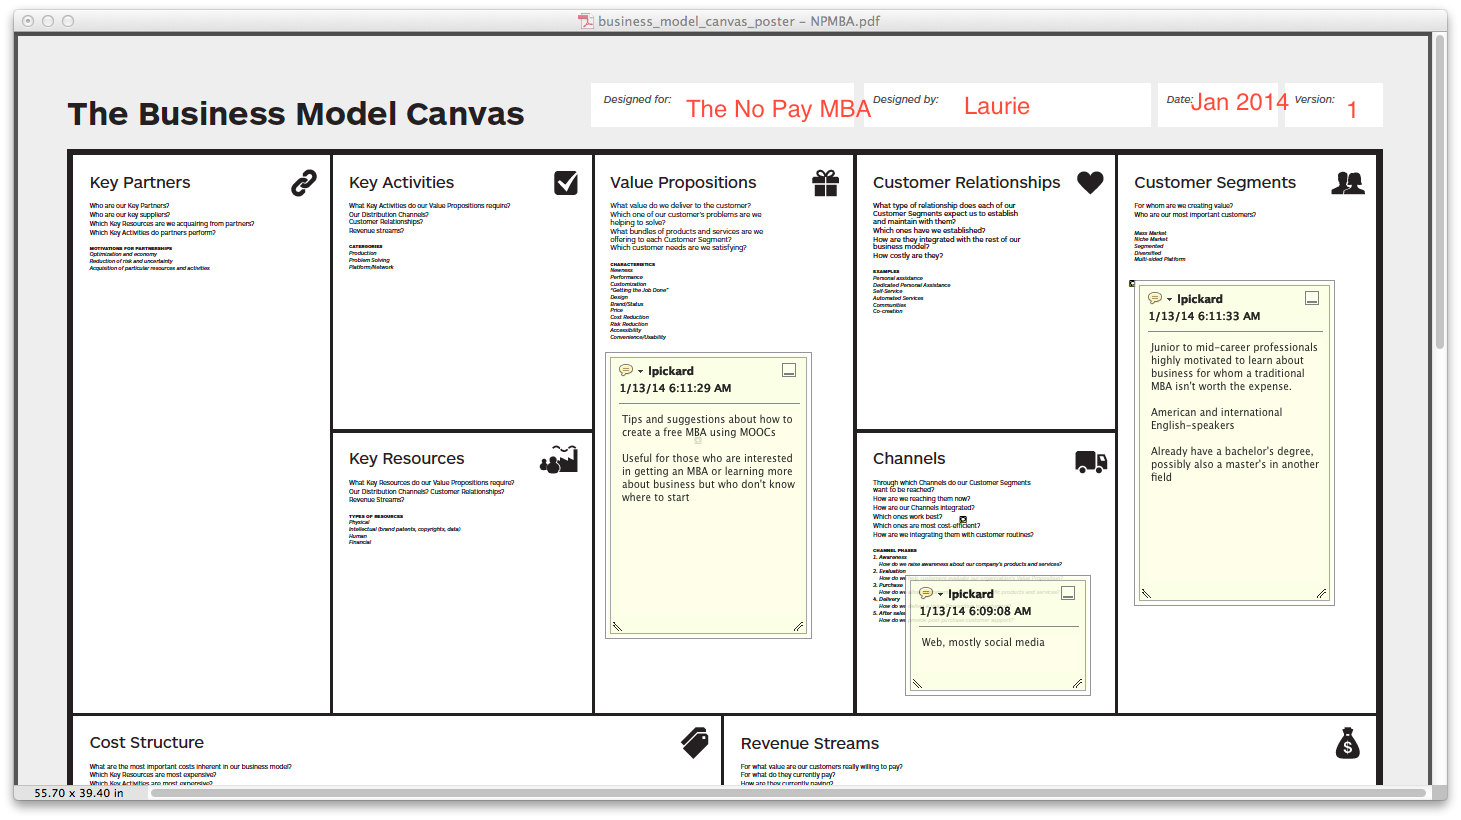Click the Key Resources factory icon
This screenshot has height=820, width=1461.
(559, 459)
